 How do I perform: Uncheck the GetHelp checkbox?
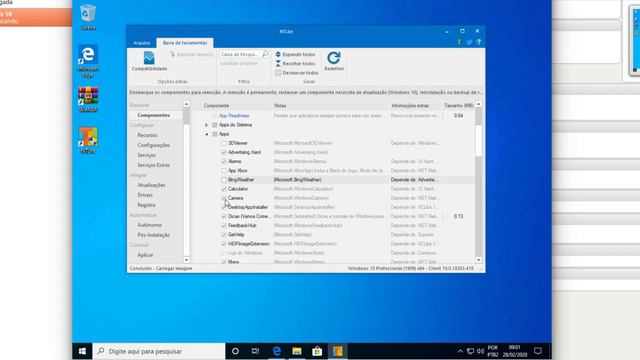[x=224, y=235]
